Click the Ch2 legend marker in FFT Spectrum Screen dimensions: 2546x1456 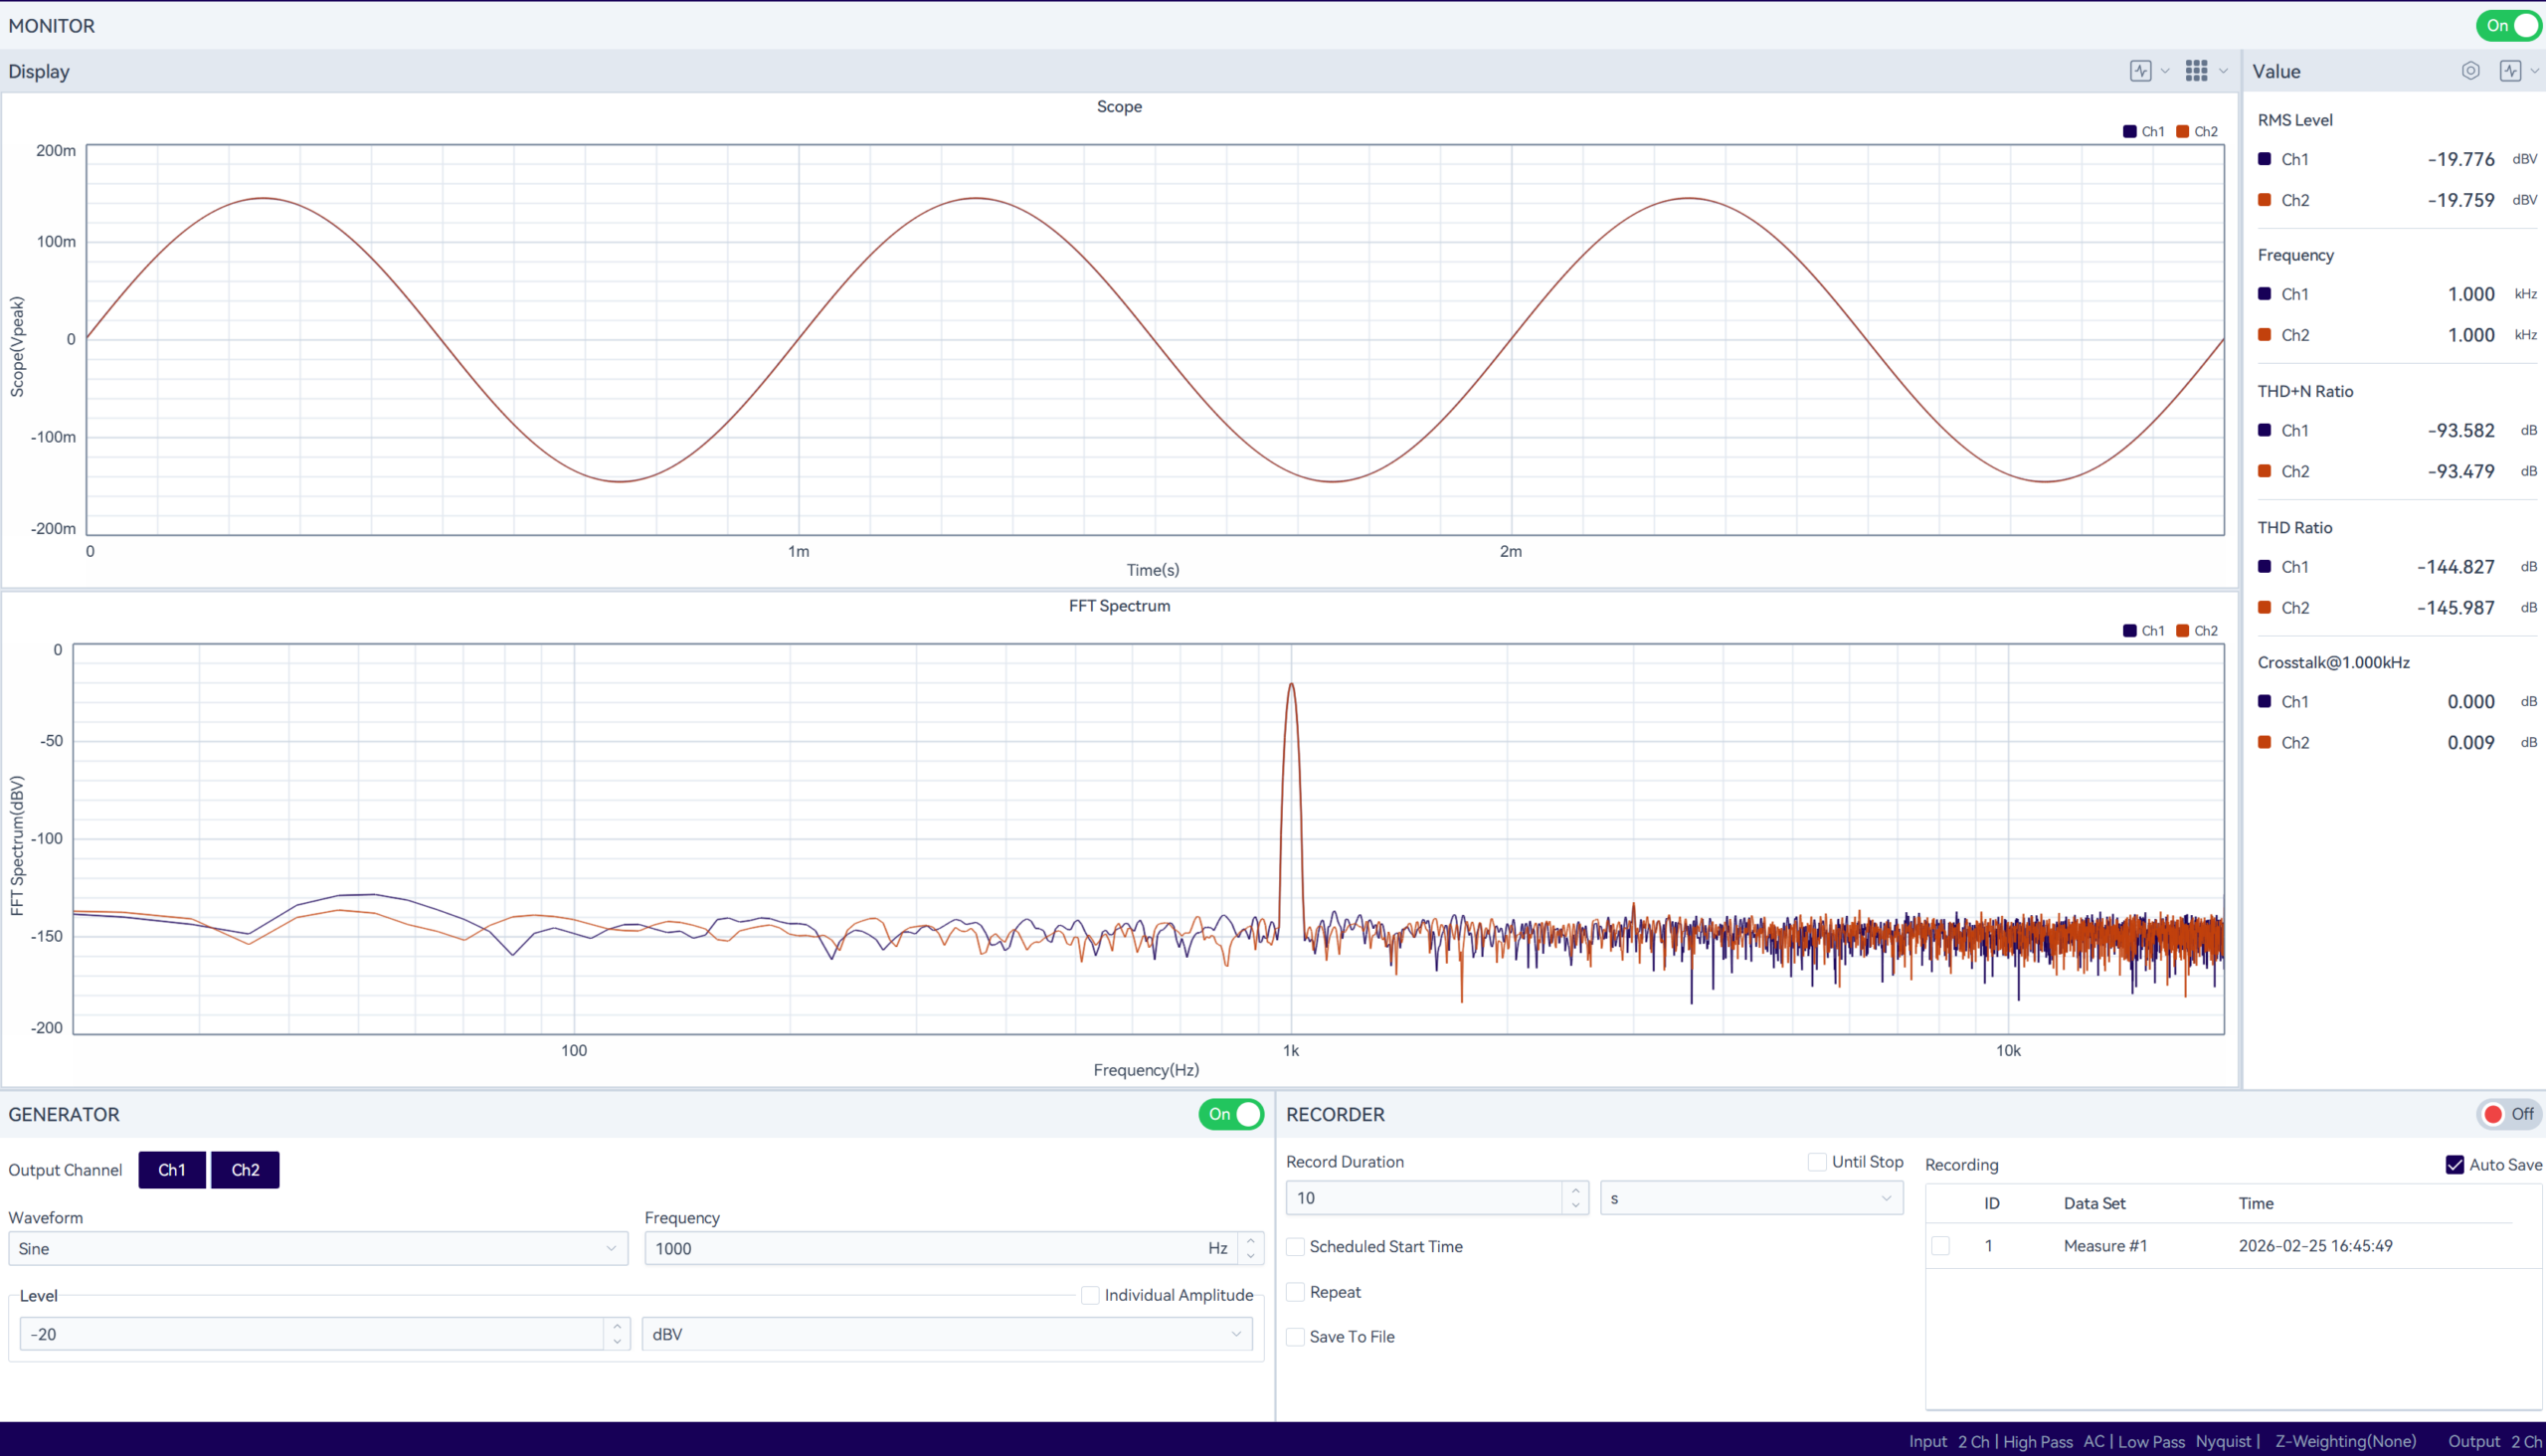tap(2183, 631)
